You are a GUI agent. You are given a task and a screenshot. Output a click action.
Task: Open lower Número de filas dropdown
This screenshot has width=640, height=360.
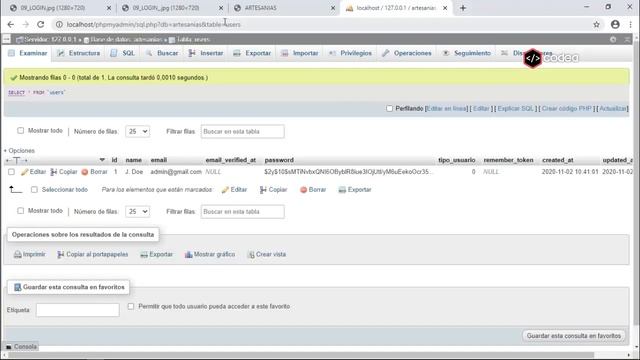click(x=138, y=211)
